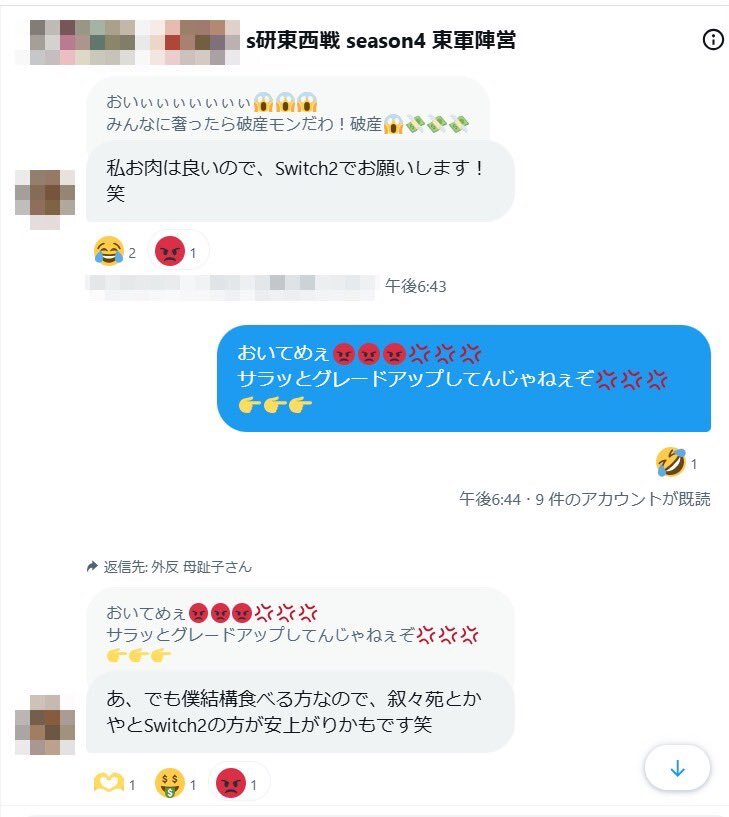The width and height of the screenshot is (729, 817).
Task: Select the message あ、でも僕結構食べる方なので
Action: pos(300,712)
